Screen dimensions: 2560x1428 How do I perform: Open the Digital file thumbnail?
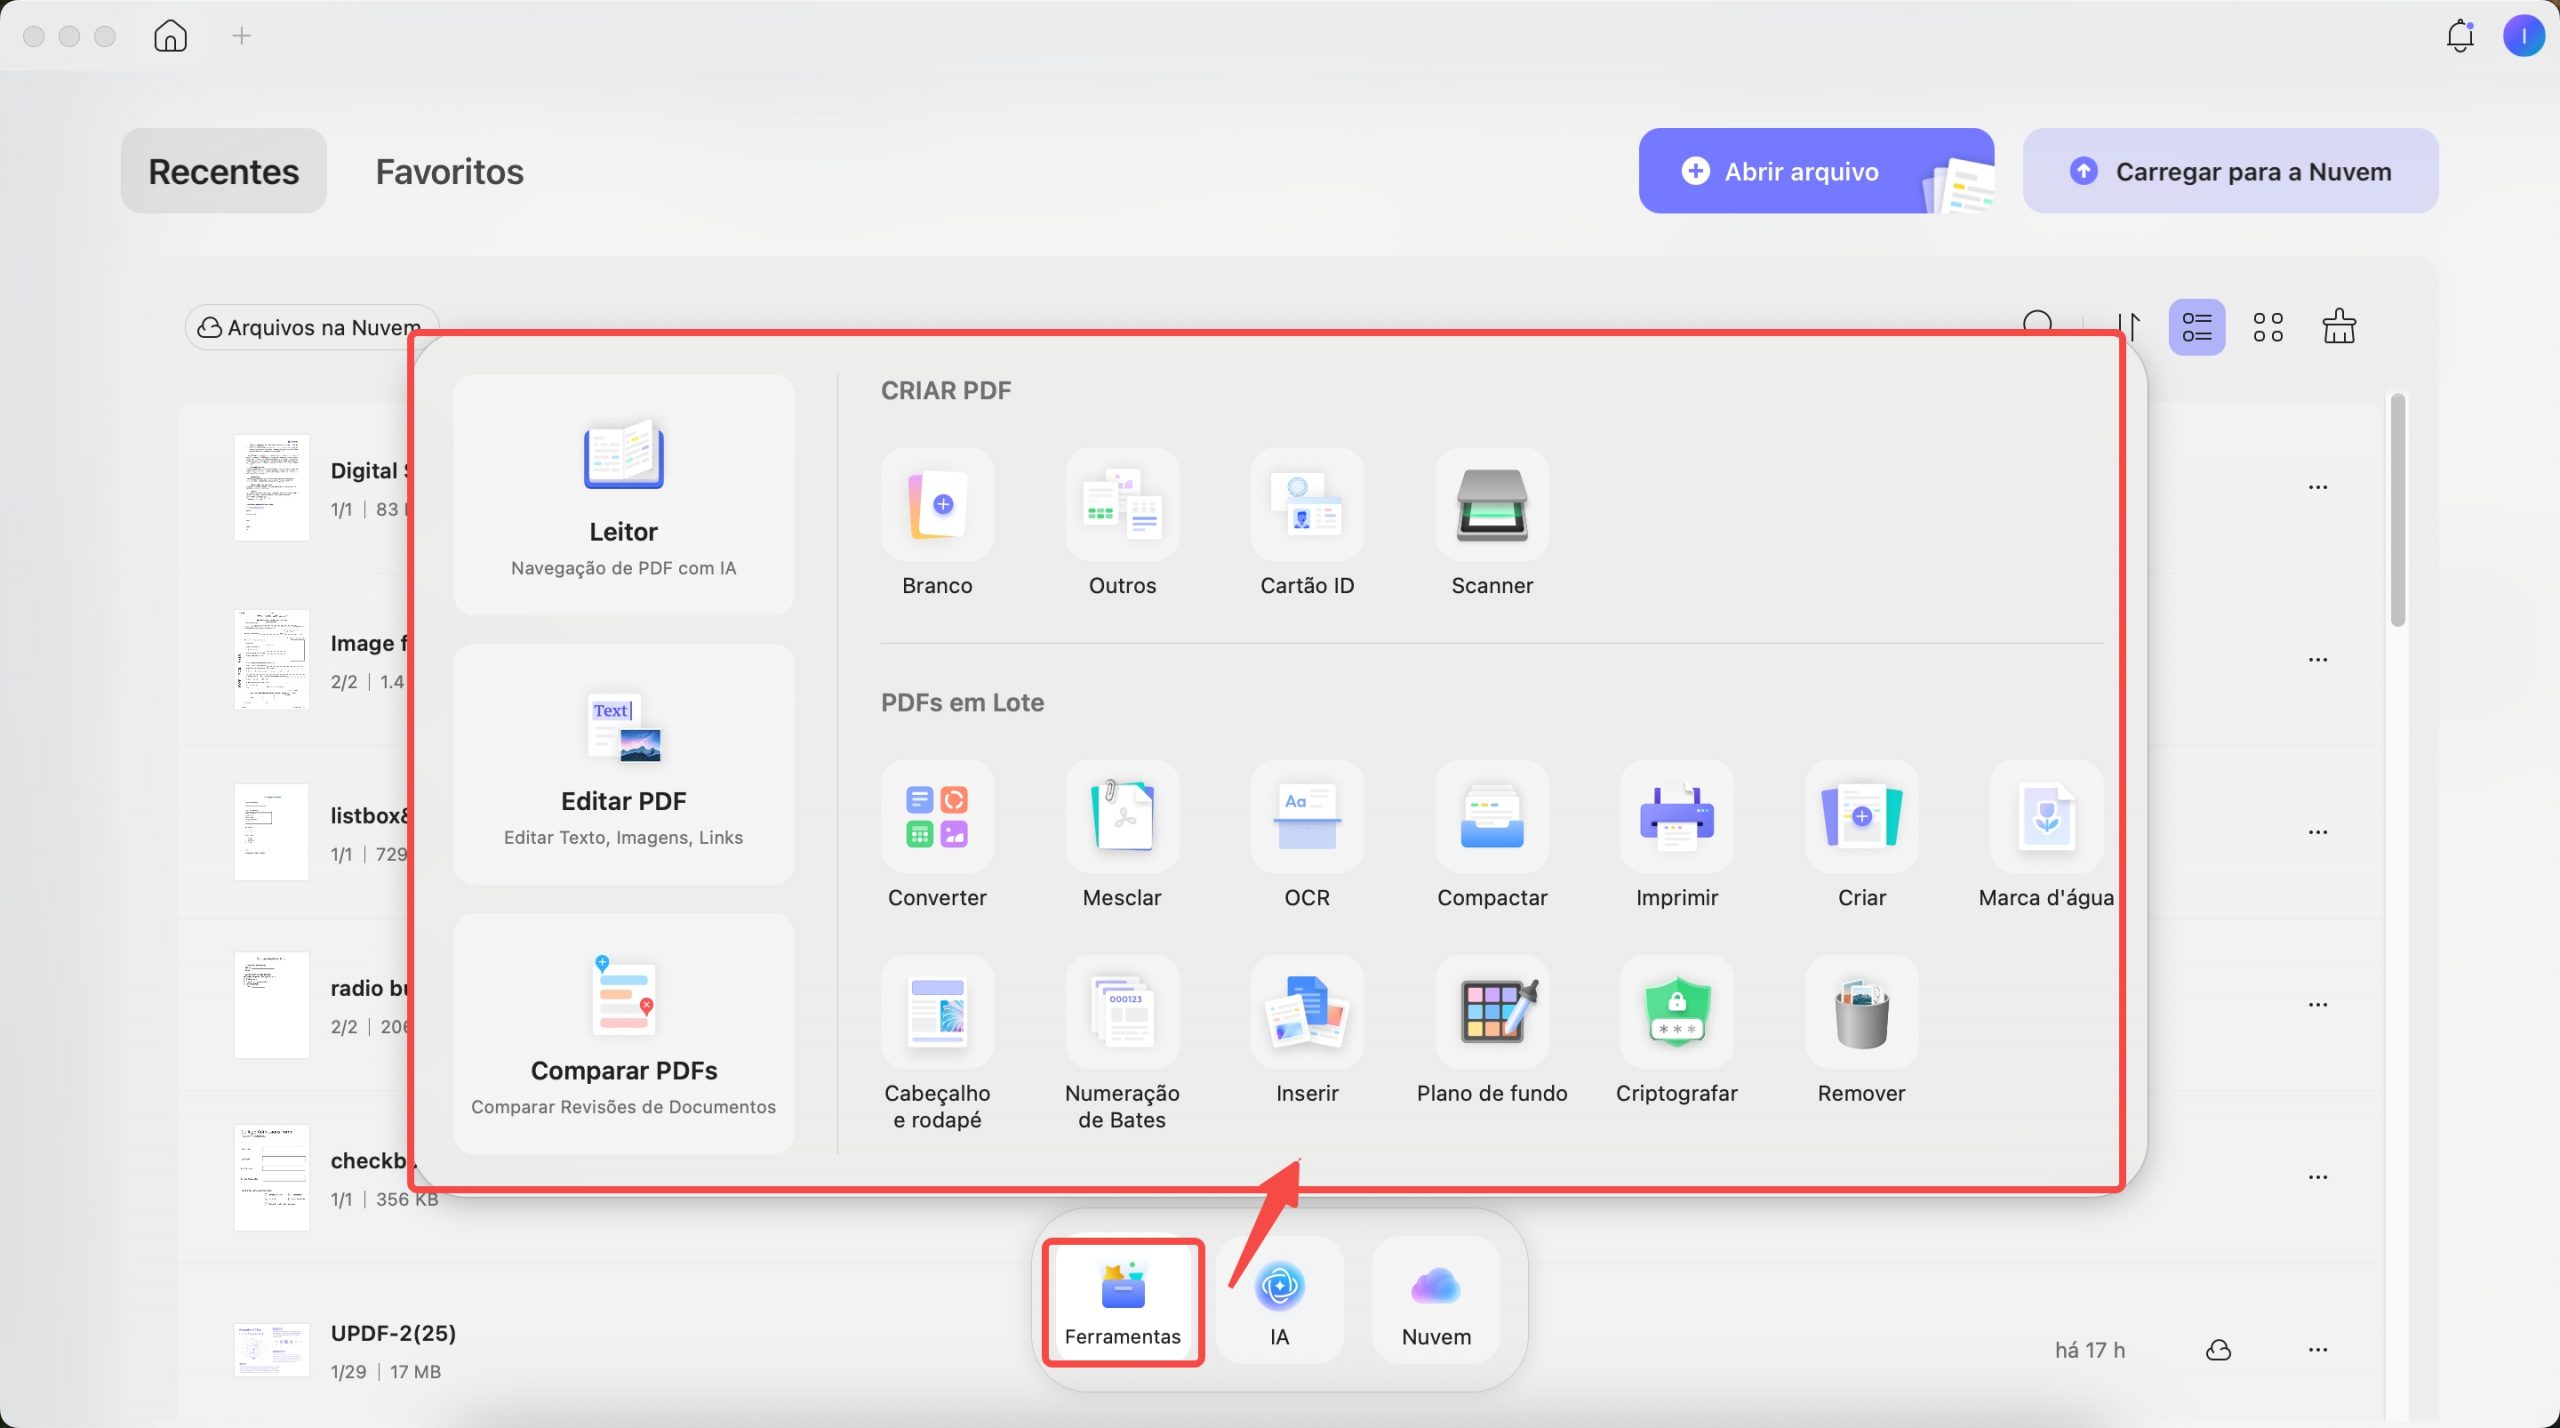coord(272,488)
